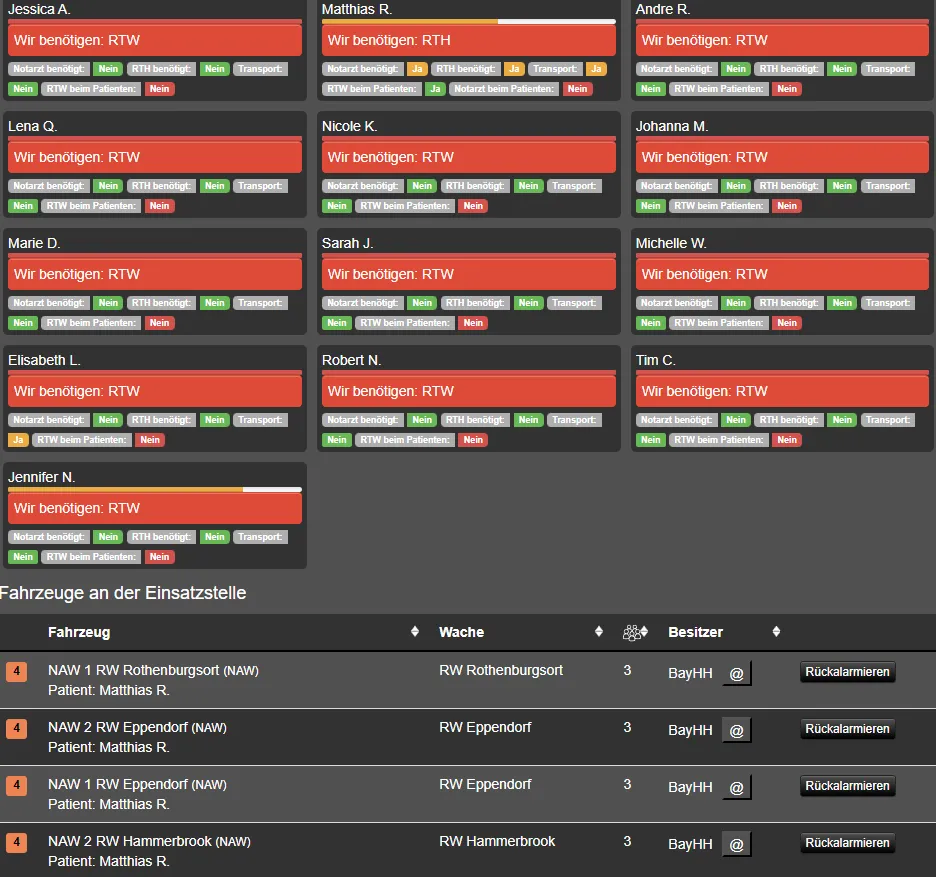Click the personnel group icon in the table header
The image size is (936, 877).
631,632
